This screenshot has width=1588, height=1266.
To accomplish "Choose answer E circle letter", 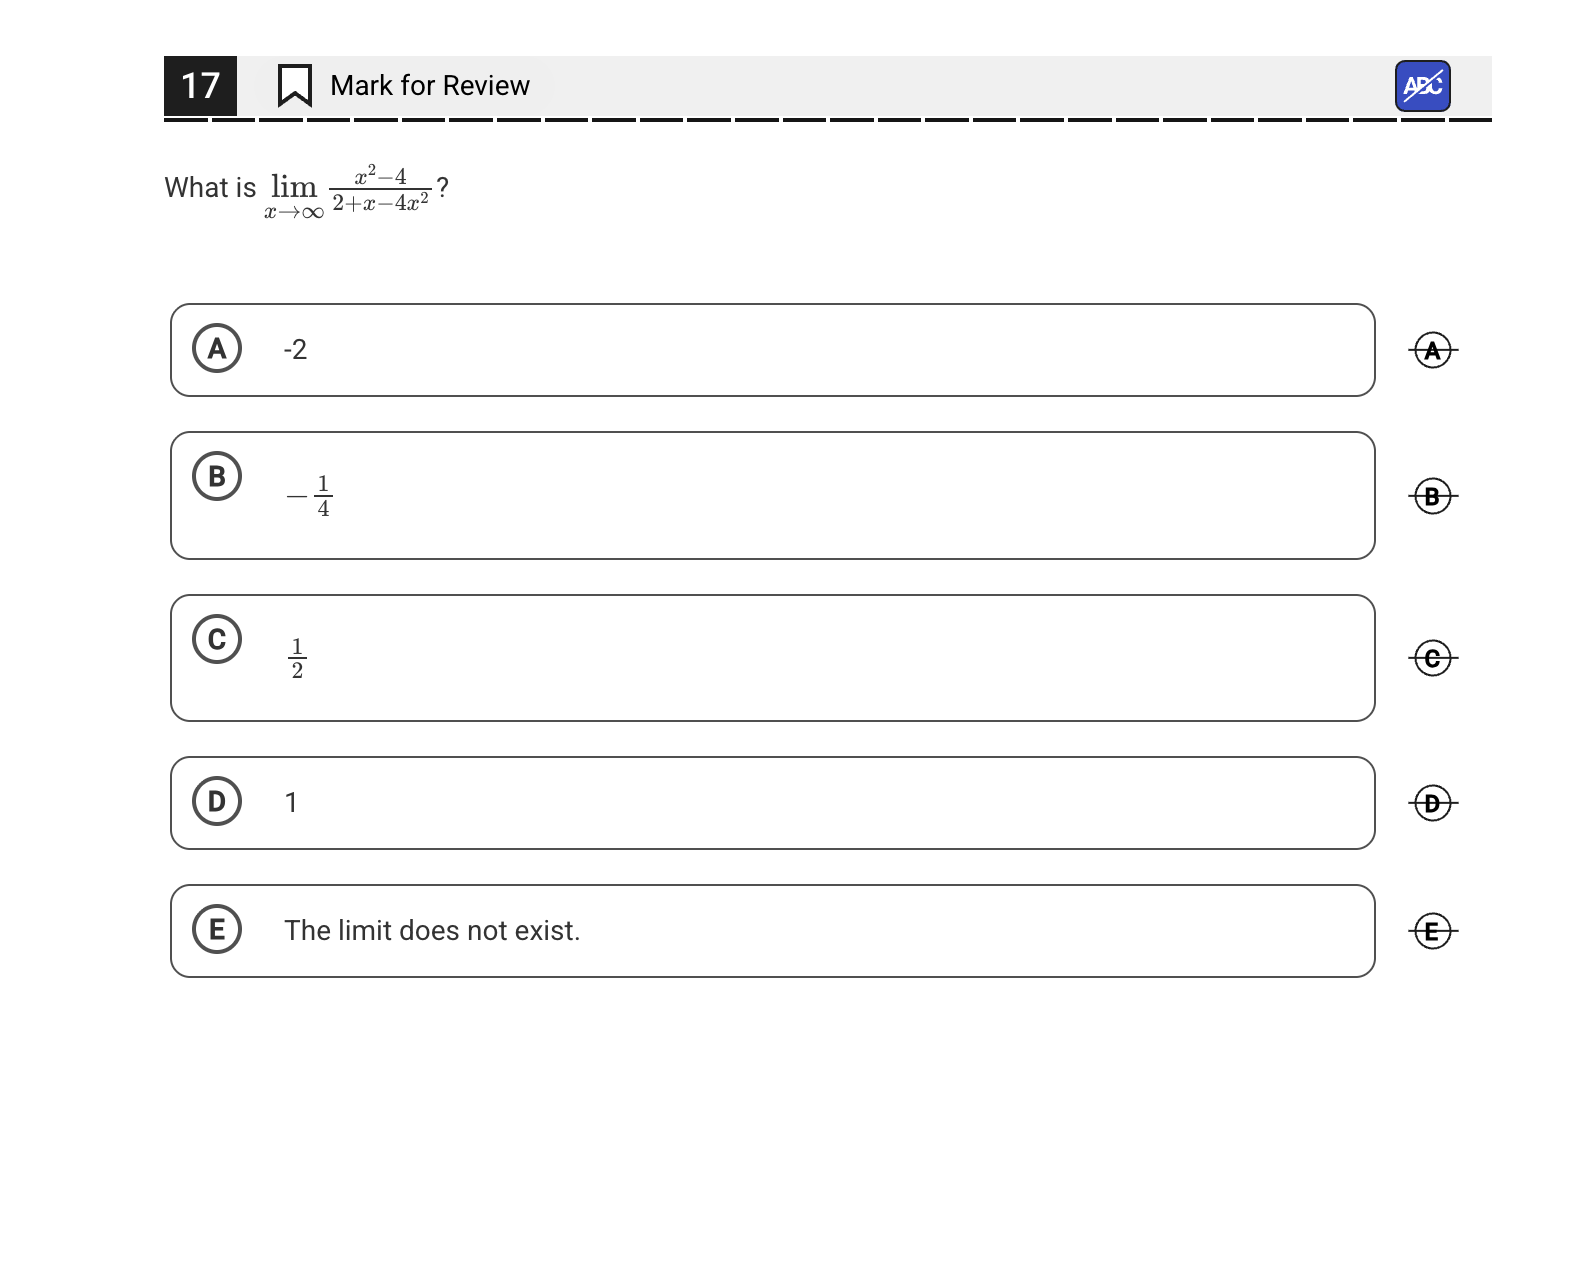I will point(217,929).
